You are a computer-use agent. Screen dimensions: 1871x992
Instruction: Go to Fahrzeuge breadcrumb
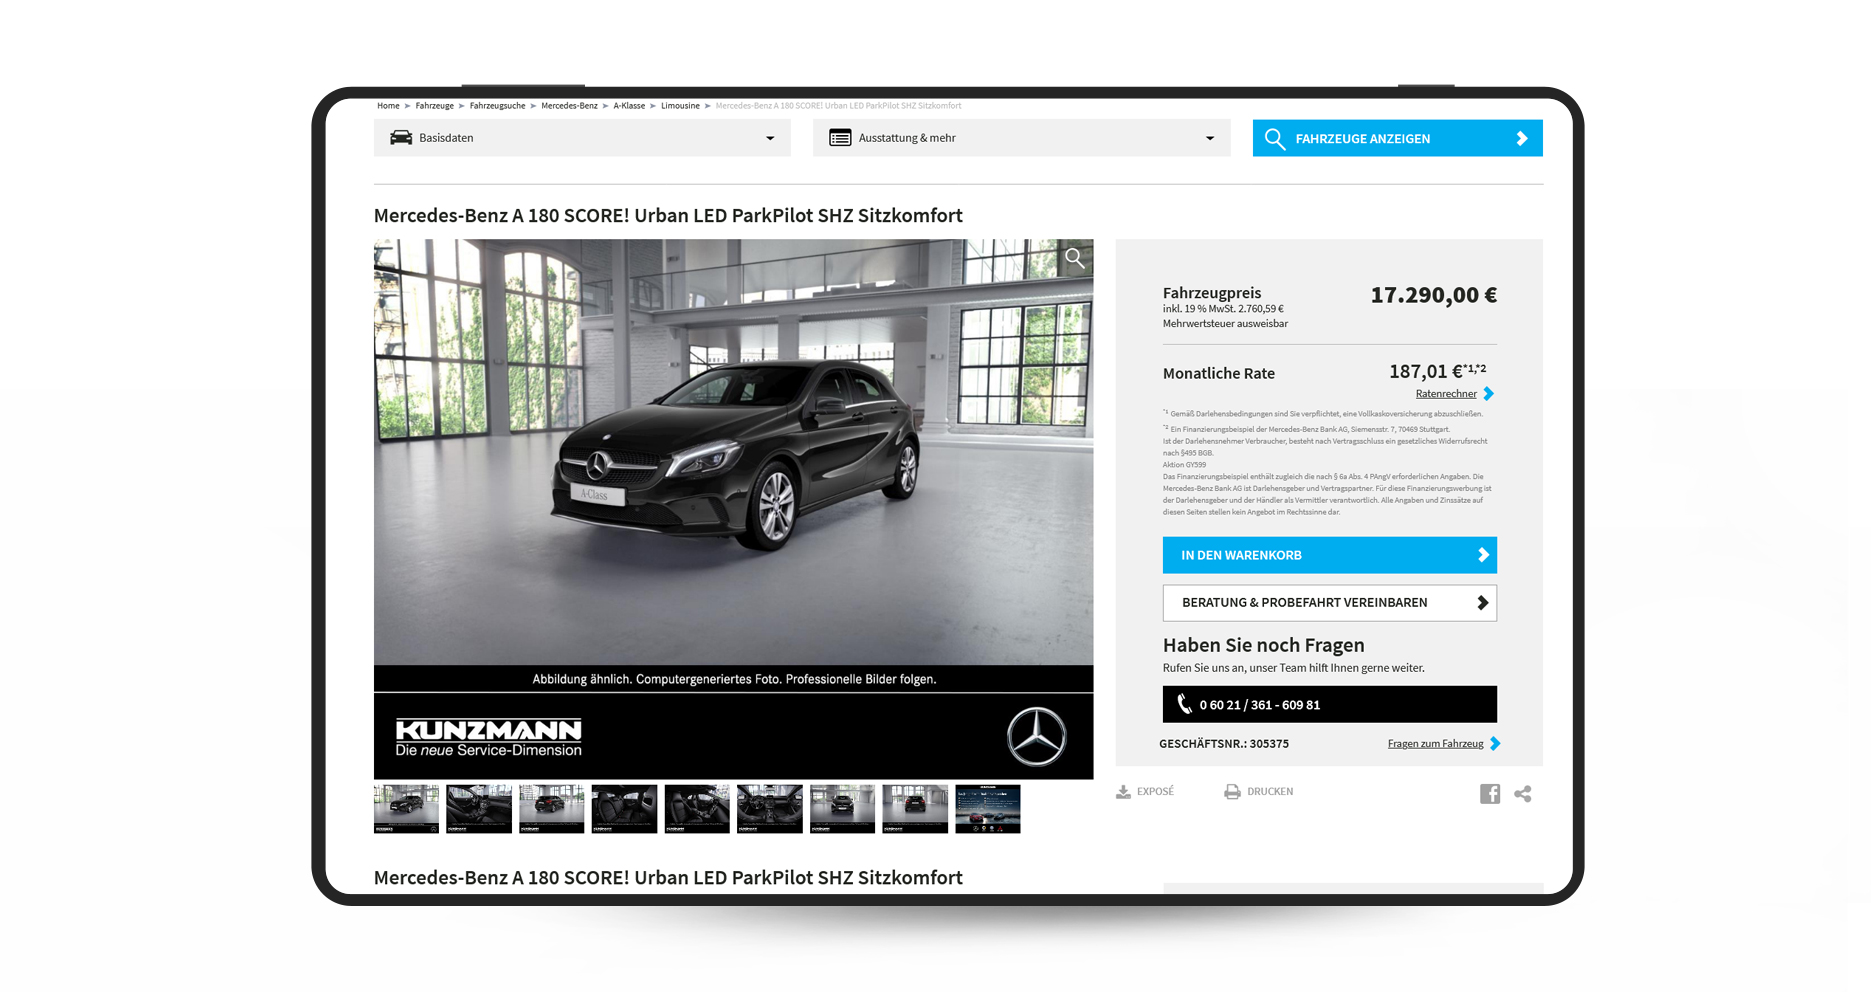point(435,106)
